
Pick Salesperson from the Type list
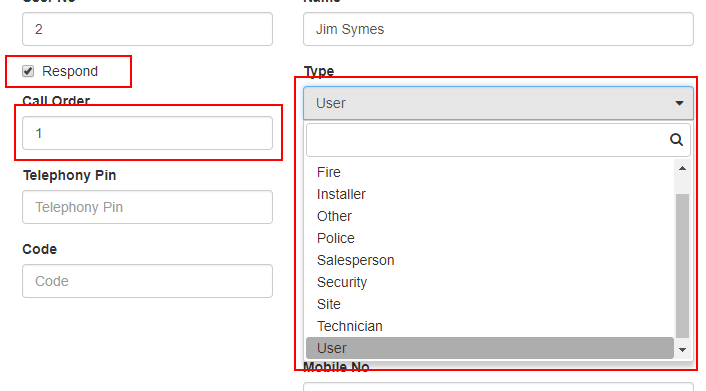[x=490, y=260]
